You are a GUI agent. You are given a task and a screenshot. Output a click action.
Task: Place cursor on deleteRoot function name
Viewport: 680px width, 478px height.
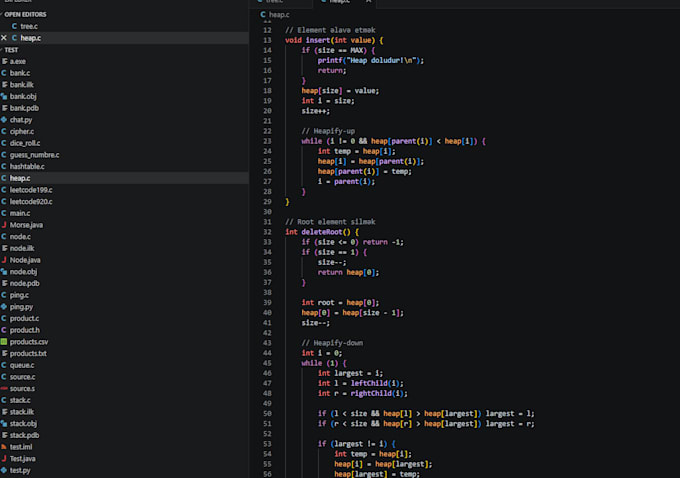[322, 232]
